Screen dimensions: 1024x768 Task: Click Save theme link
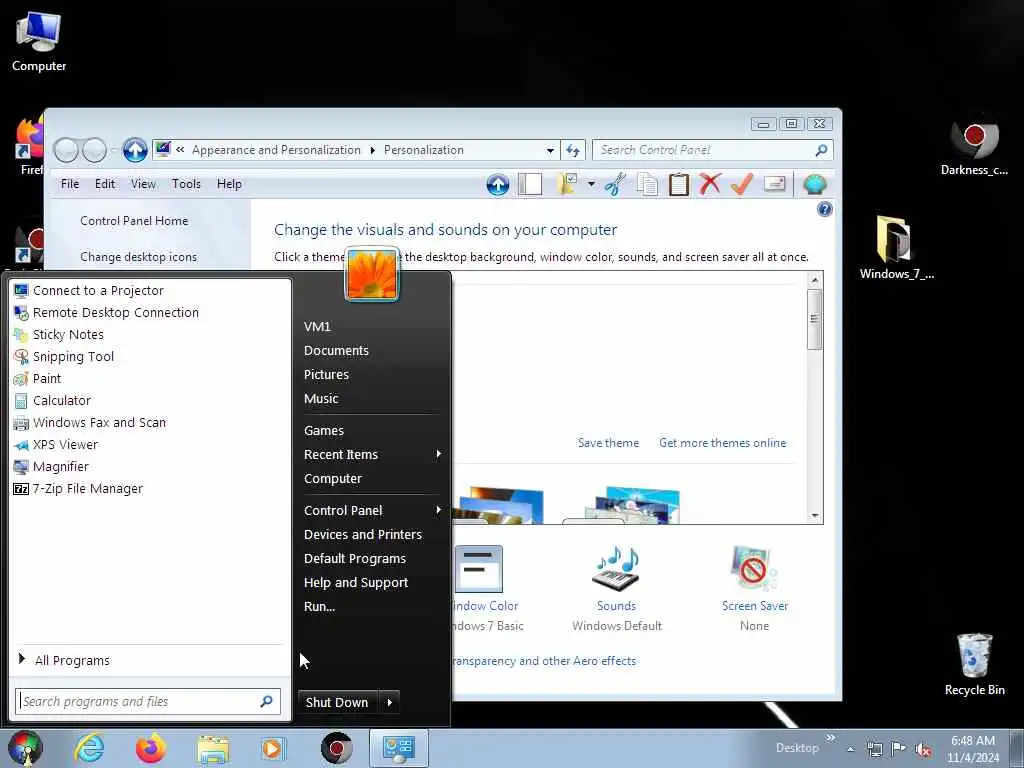pos(608,443)
